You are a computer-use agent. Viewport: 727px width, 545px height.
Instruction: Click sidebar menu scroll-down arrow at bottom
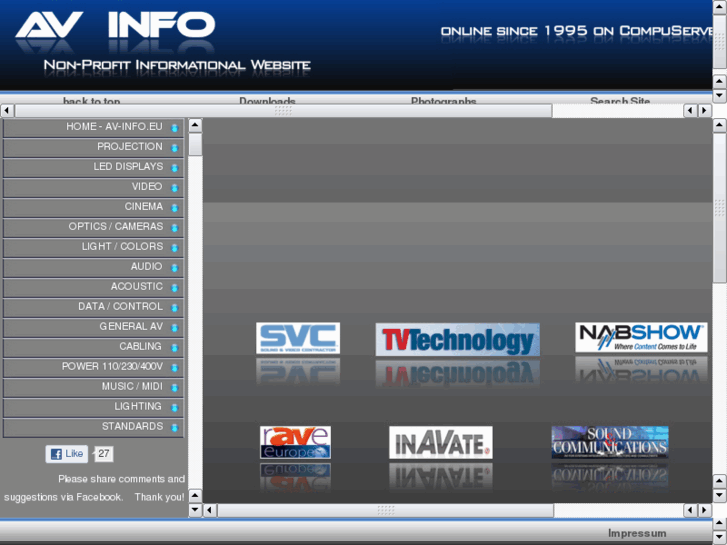point(195,510)
